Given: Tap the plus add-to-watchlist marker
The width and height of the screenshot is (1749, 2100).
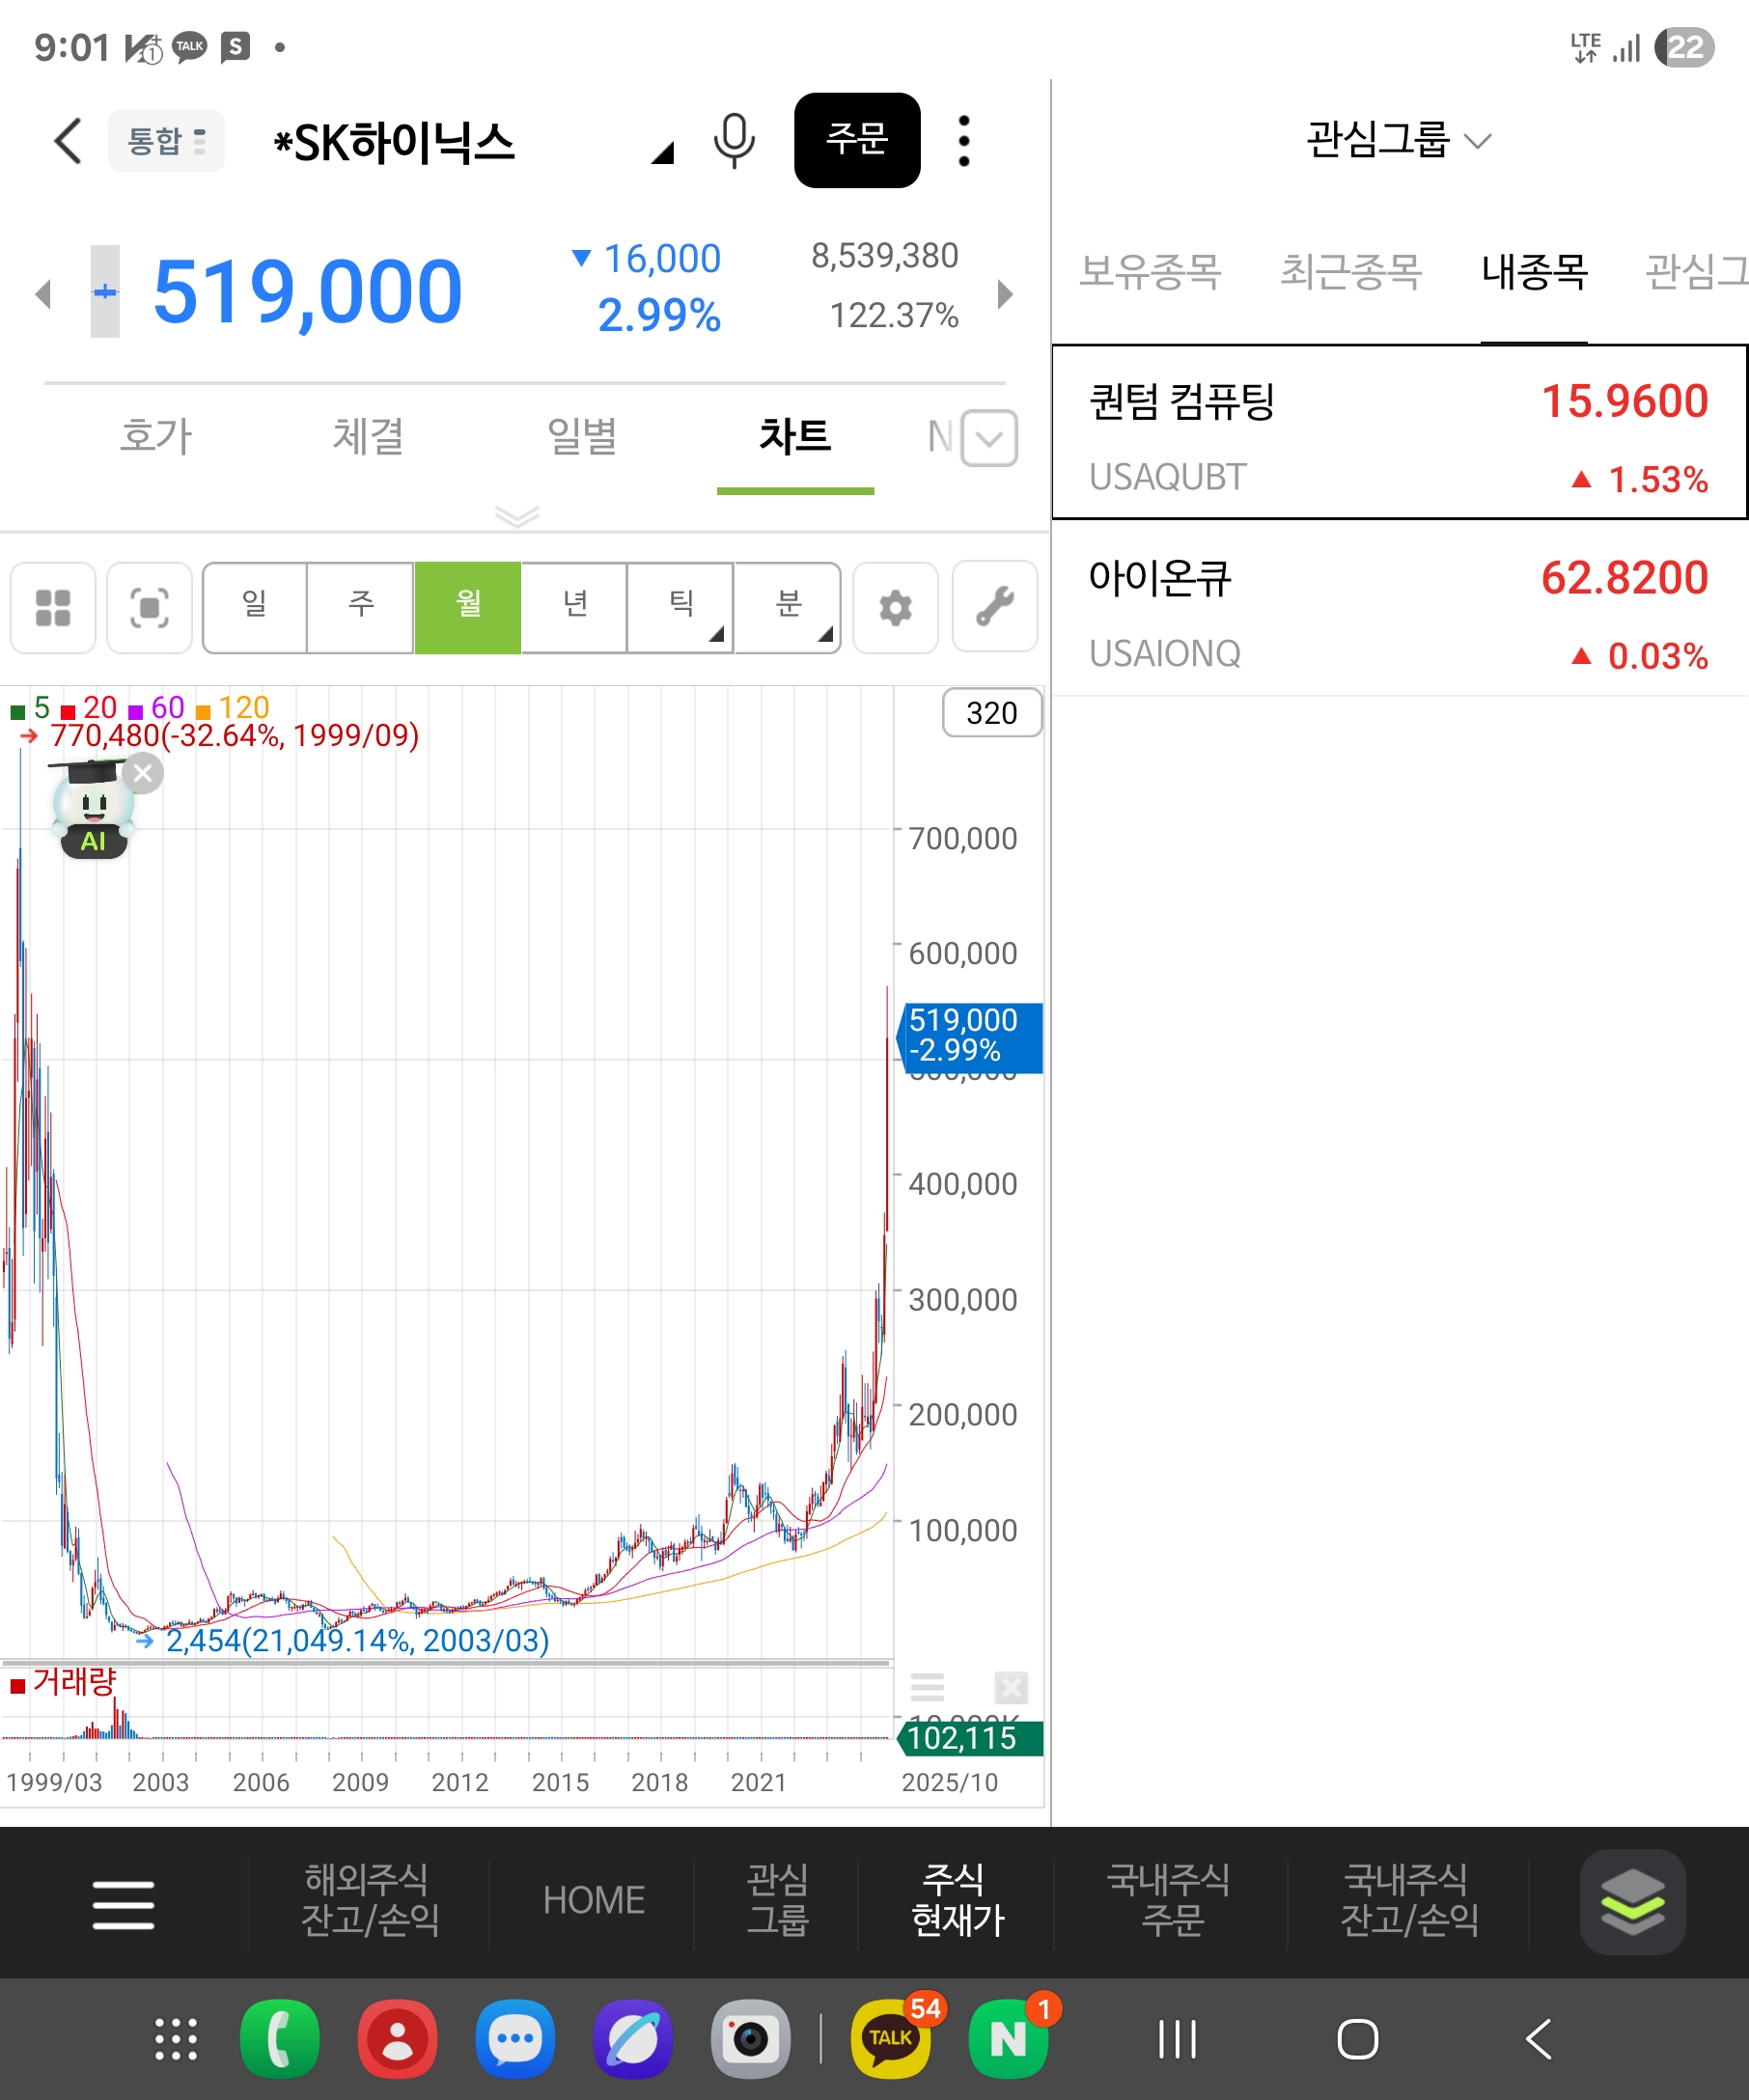Looking at the screenshot, I should [105, 292].
